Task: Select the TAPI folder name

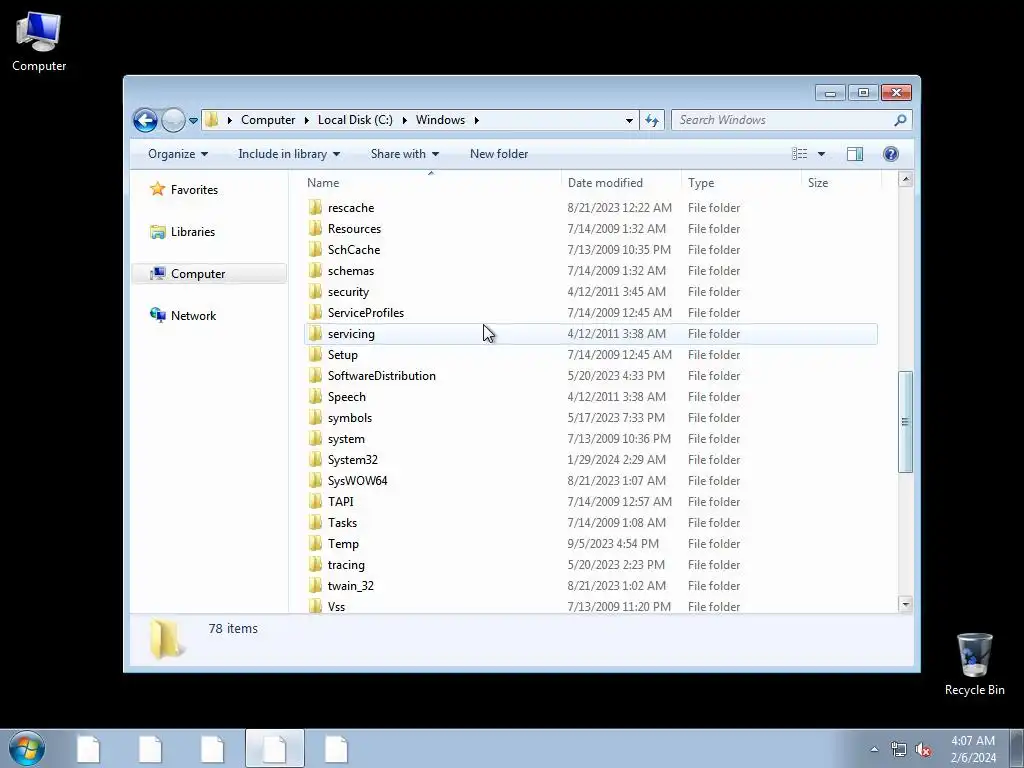Action: (x=340, y=502)
